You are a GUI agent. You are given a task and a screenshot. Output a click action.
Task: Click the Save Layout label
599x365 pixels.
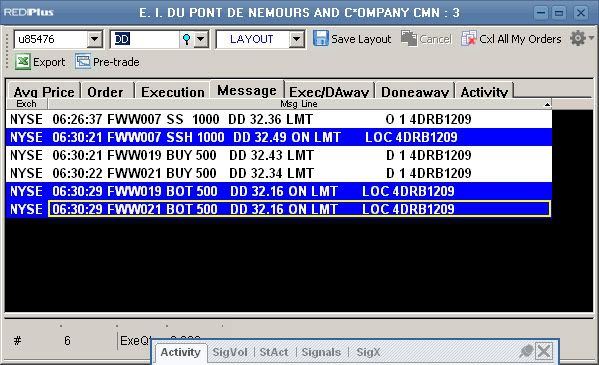coord(361,39)
